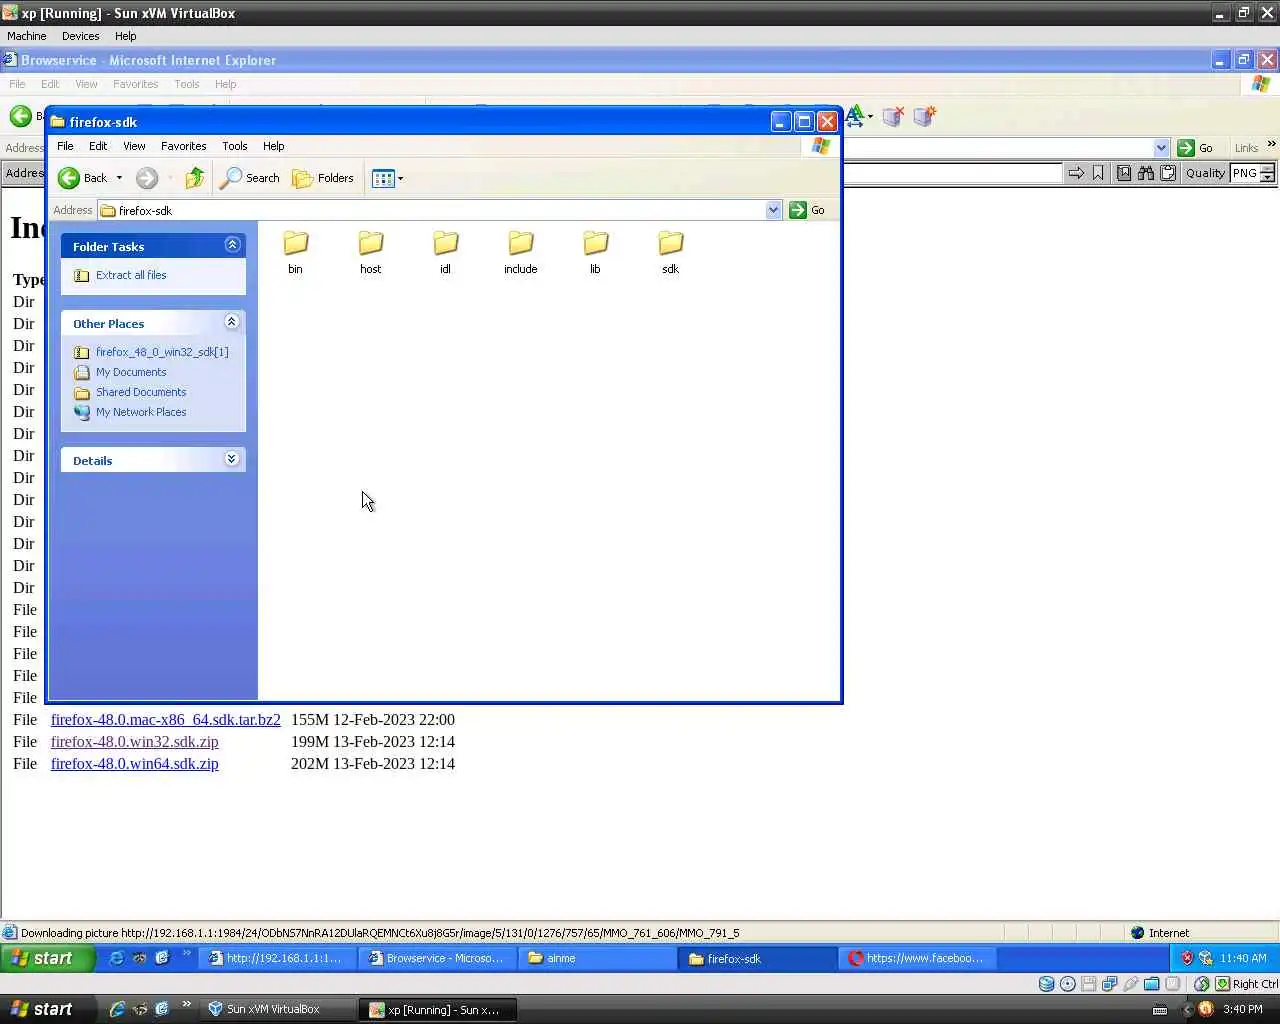Open Edit menu in firefox-sdk window
This screenshot has height=1024, width=1280.
tap(98, 146)
